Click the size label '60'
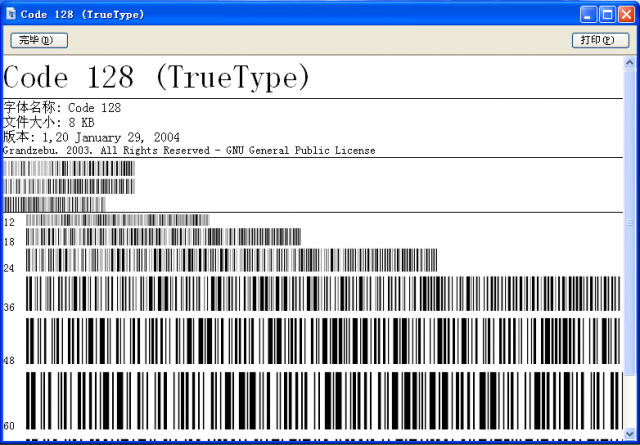The image size is (640, 445). (9, 426)
